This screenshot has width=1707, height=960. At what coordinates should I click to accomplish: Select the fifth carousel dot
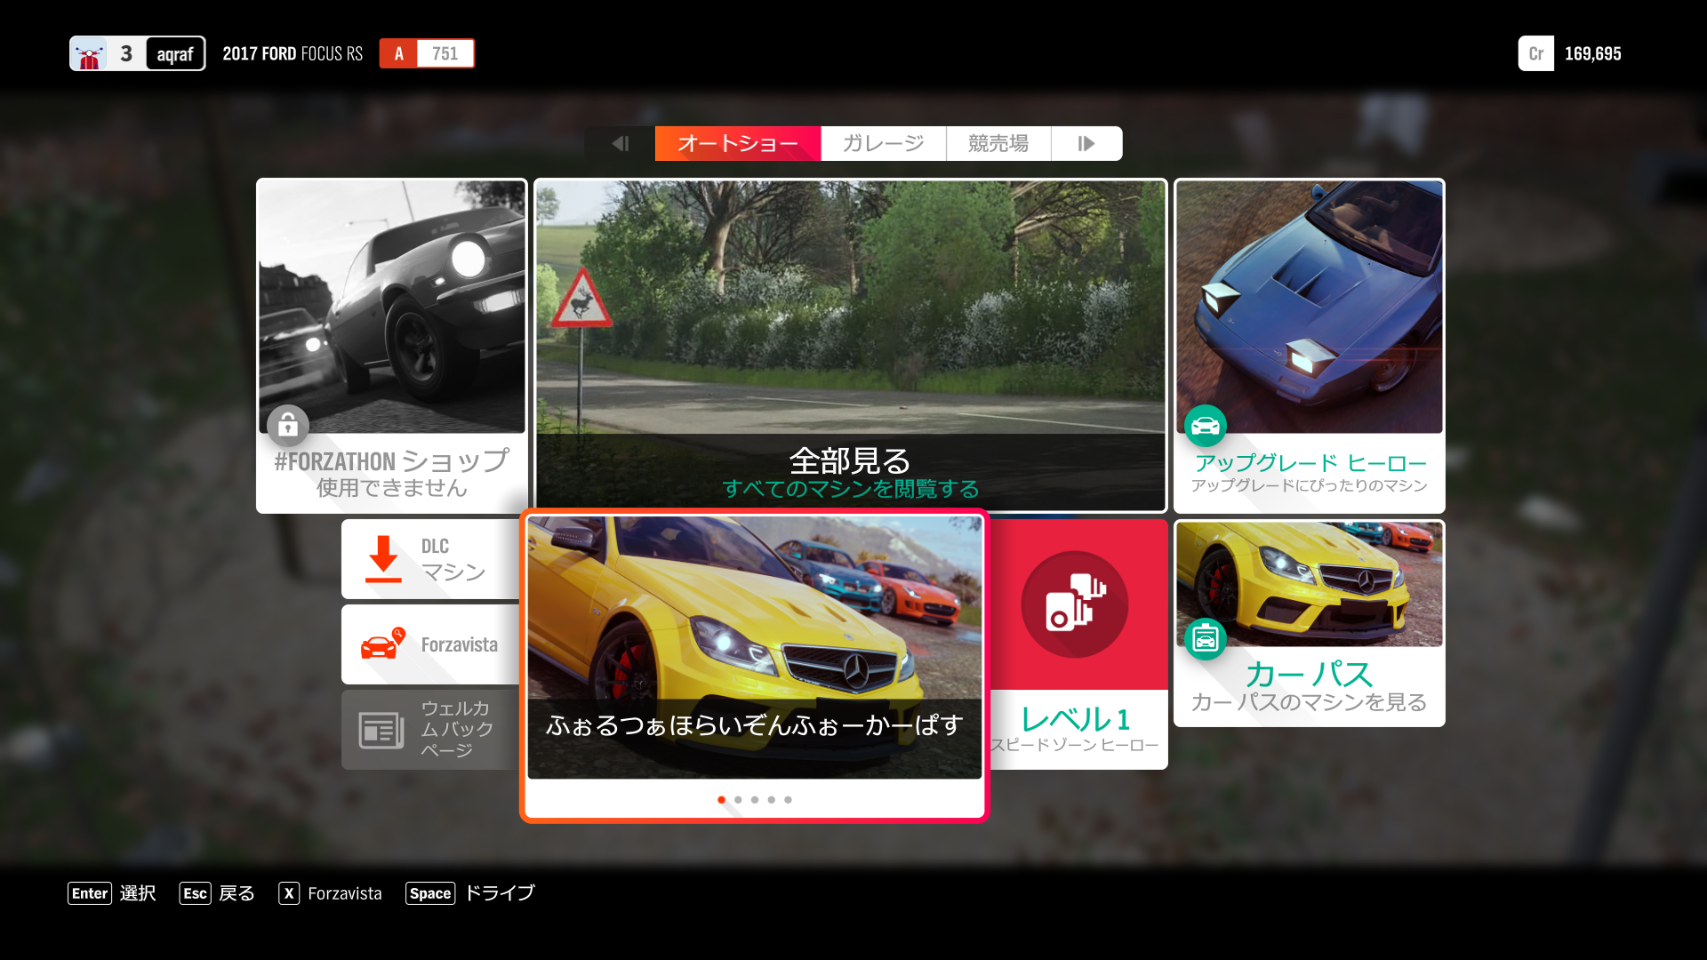tap(788, 800)
